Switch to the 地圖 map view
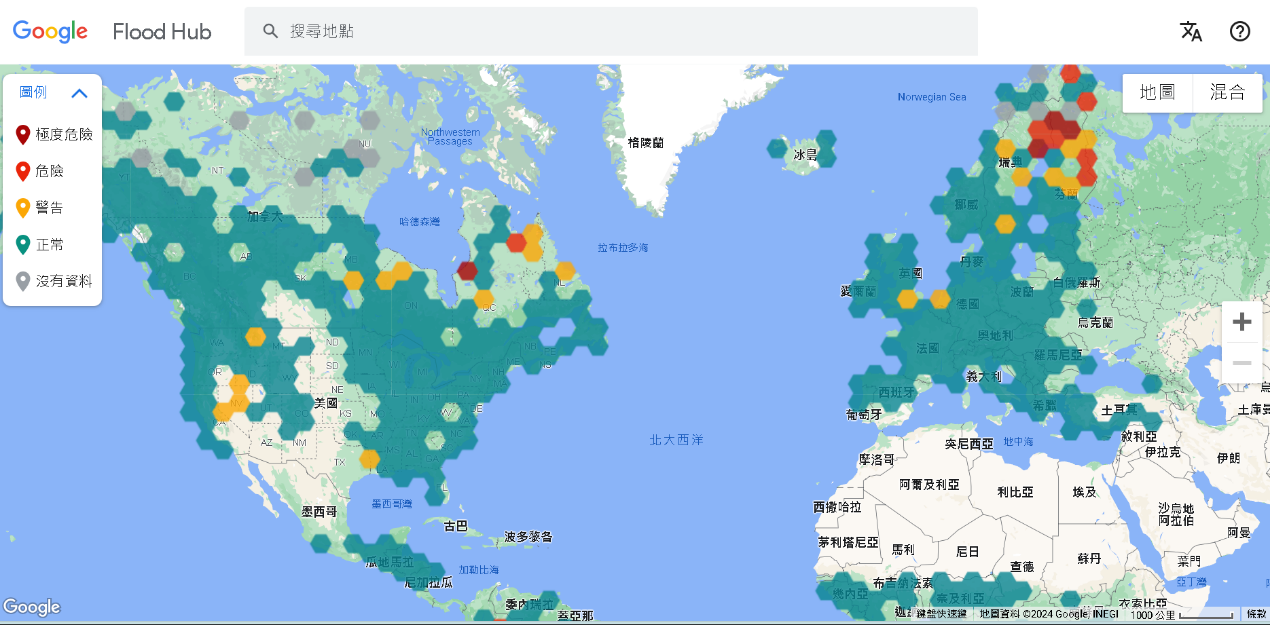 coord(1157,92)
